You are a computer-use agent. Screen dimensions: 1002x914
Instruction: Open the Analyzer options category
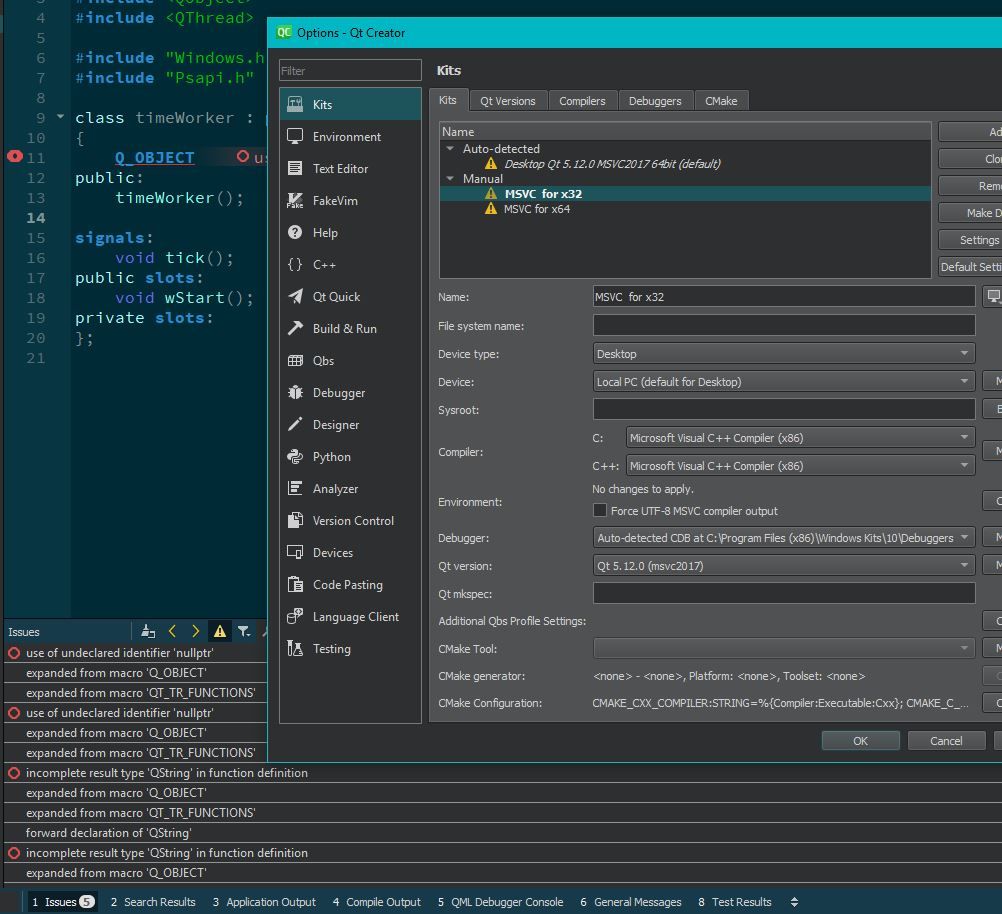[350, 488]
